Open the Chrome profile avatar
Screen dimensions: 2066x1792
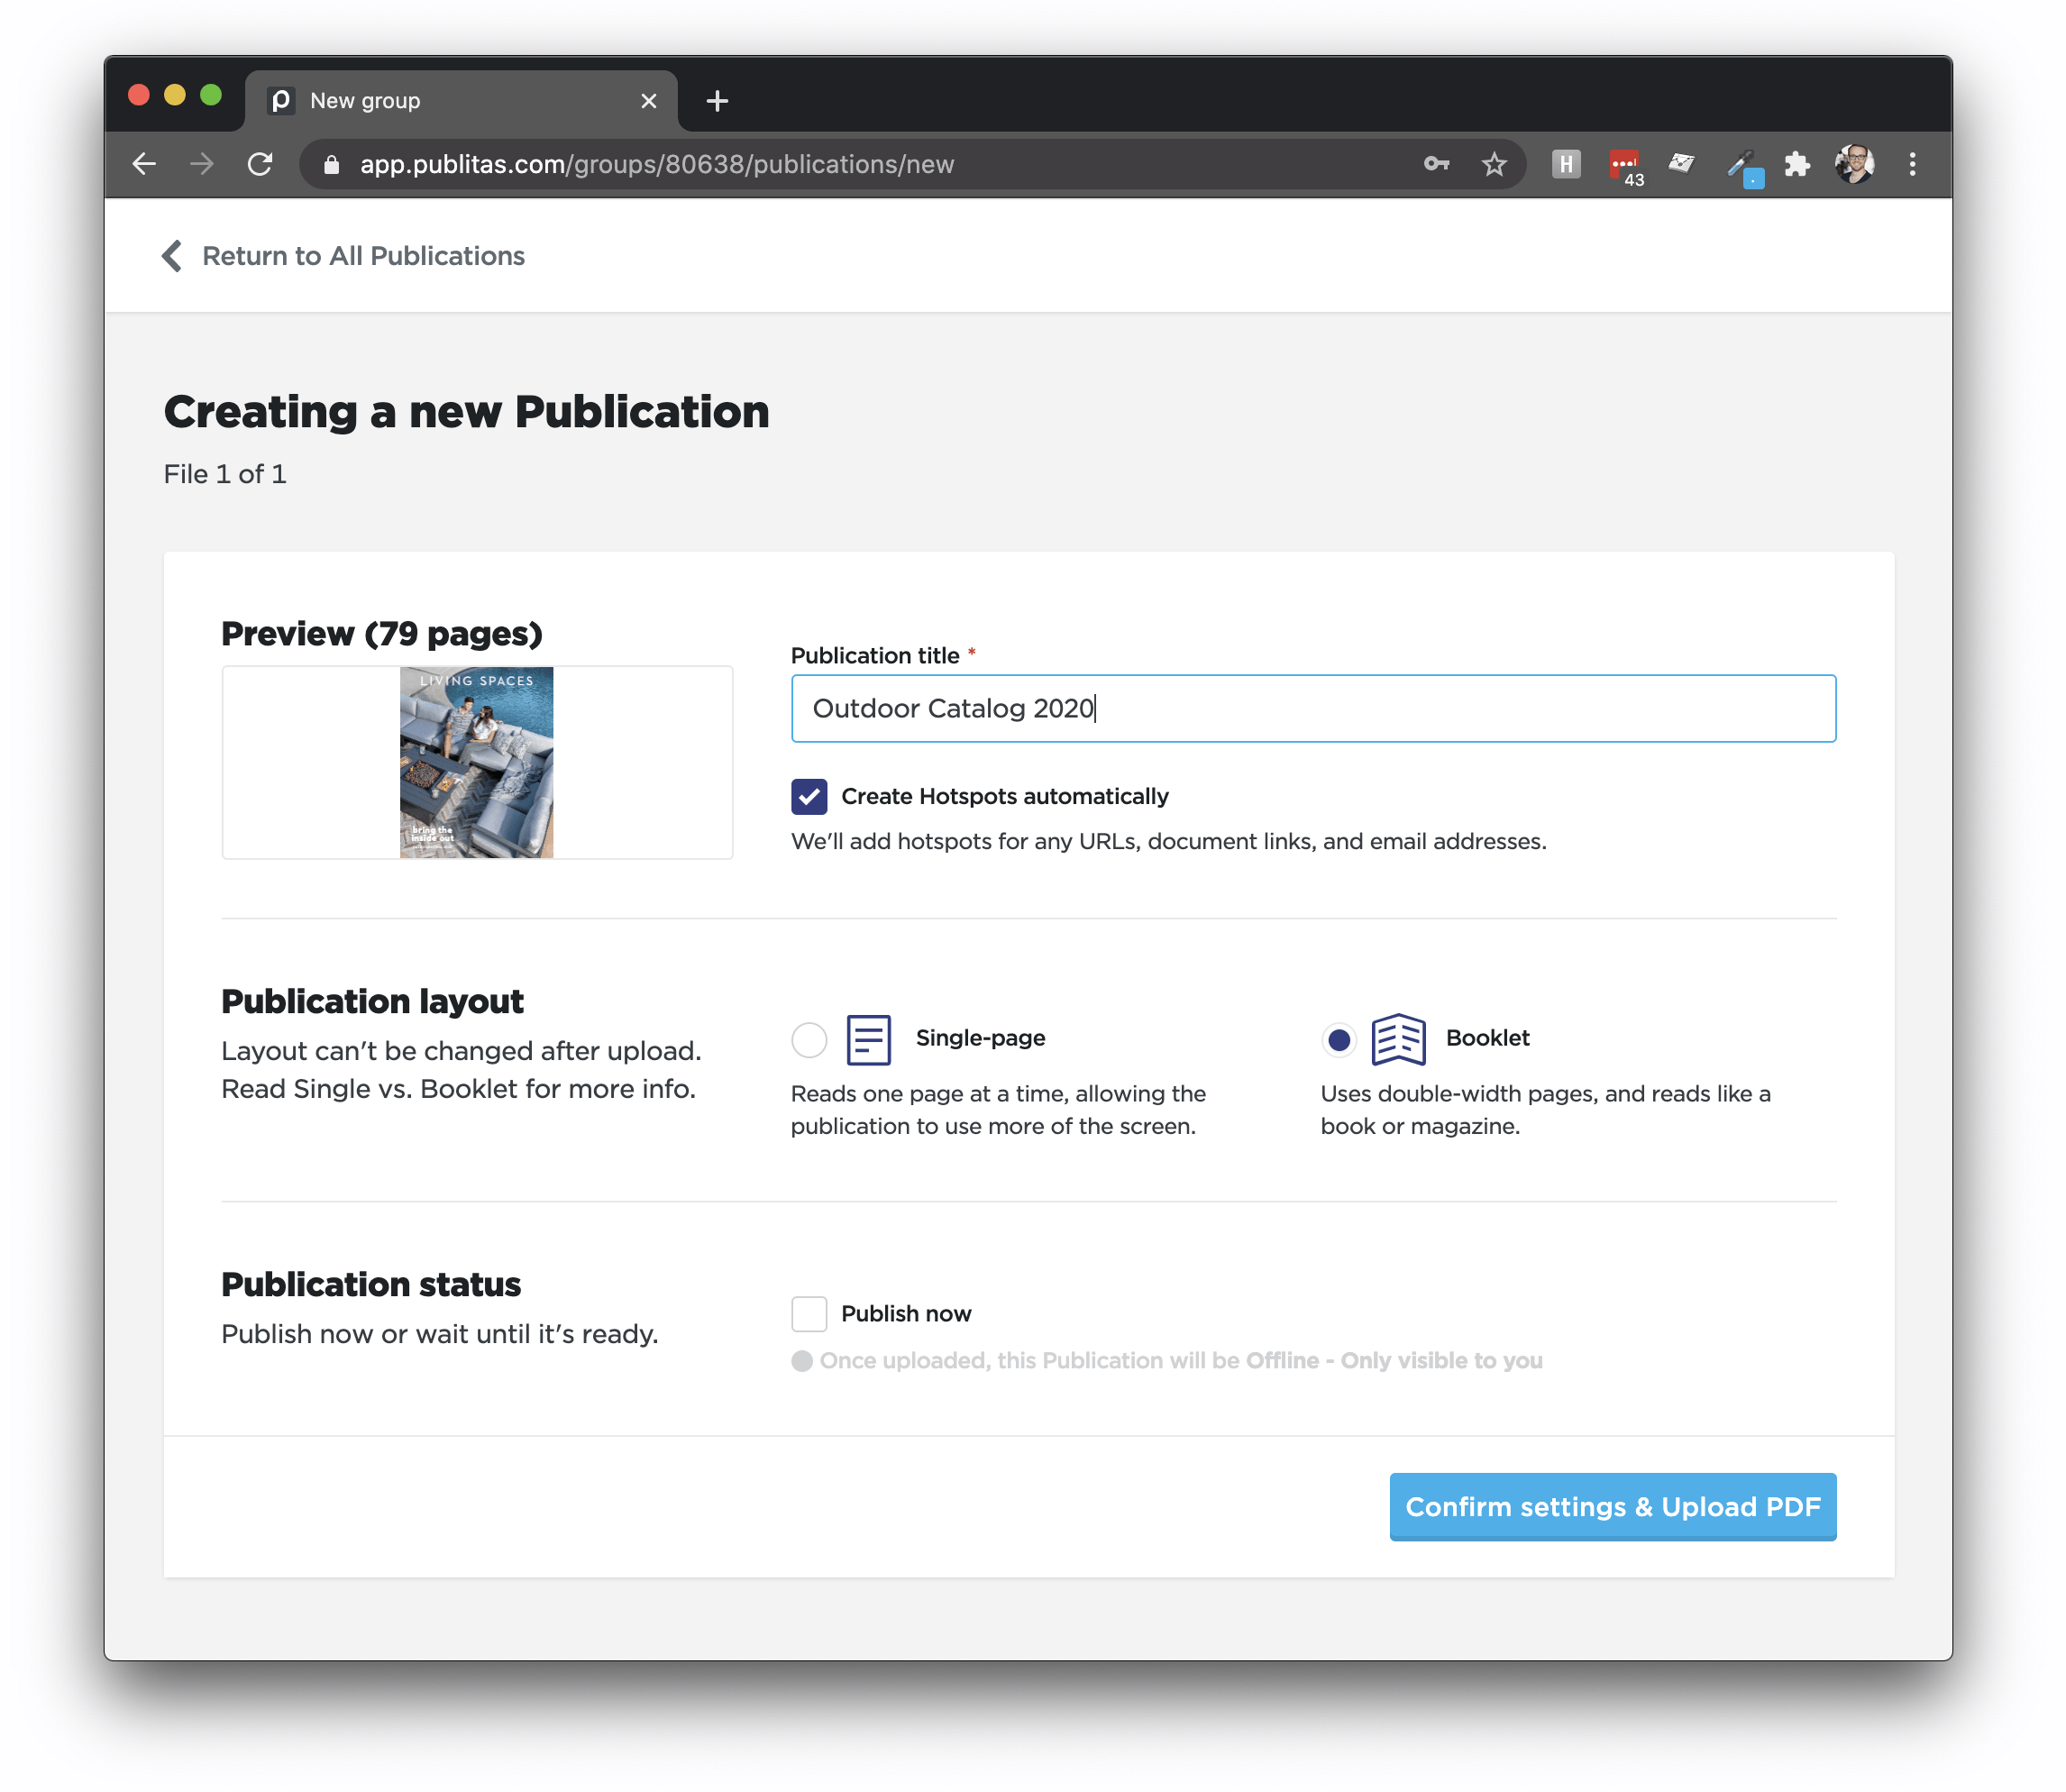point(1854,164)
